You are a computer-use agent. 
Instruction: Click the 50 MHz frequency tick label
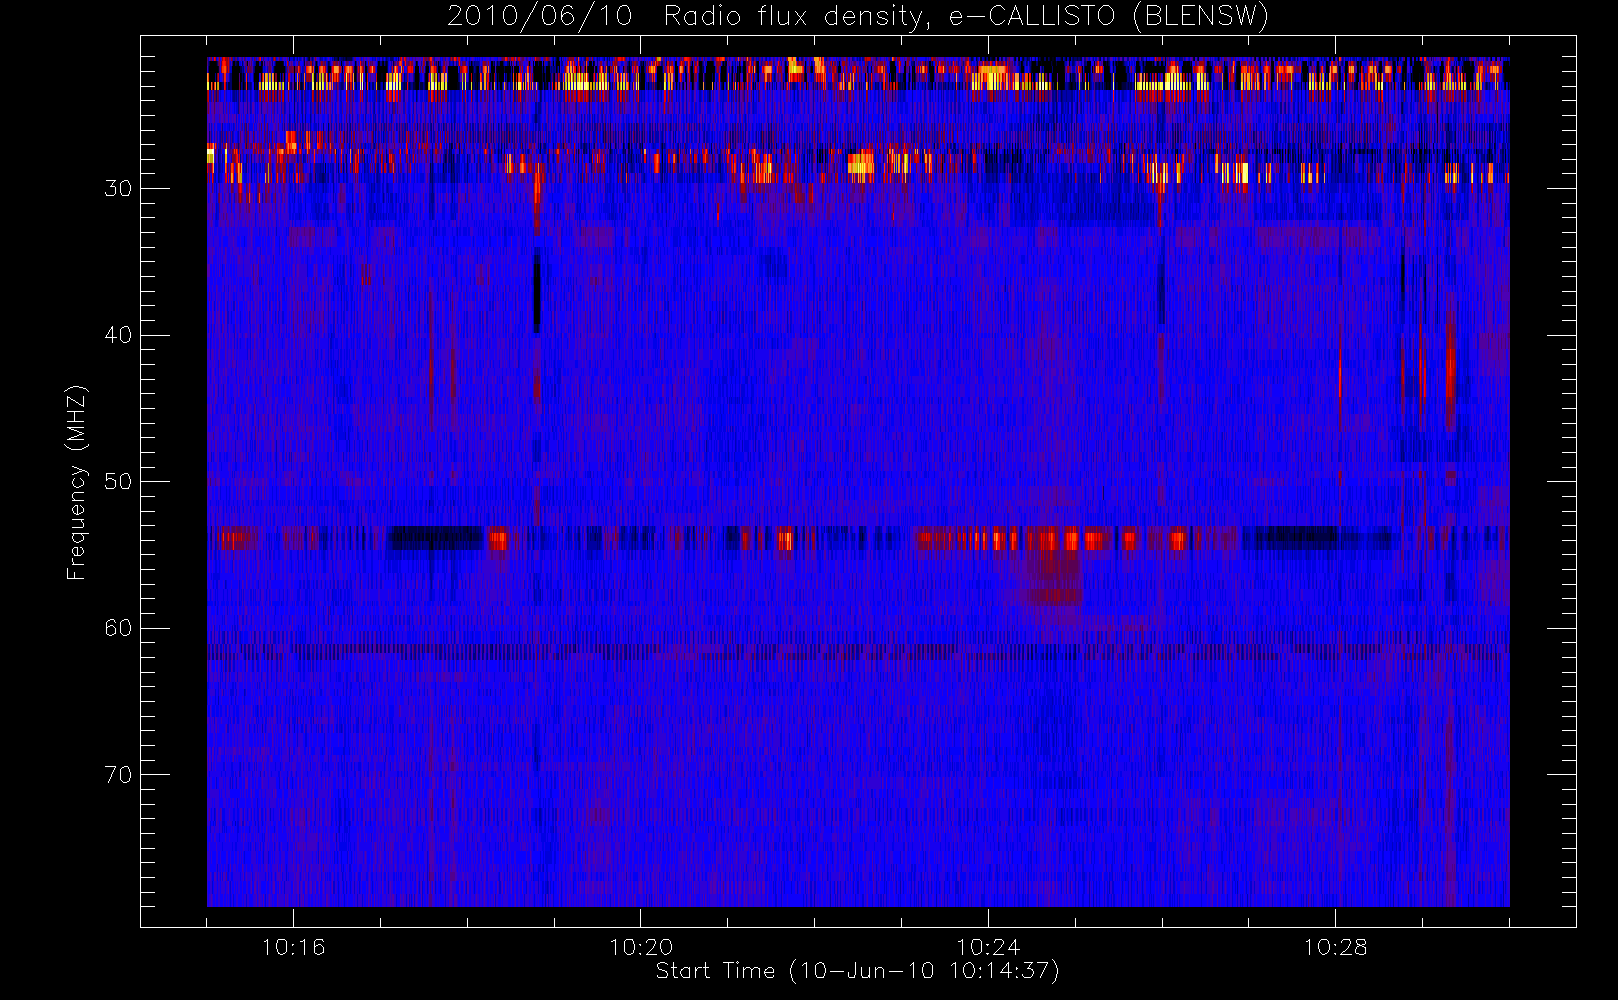(118, 482)
